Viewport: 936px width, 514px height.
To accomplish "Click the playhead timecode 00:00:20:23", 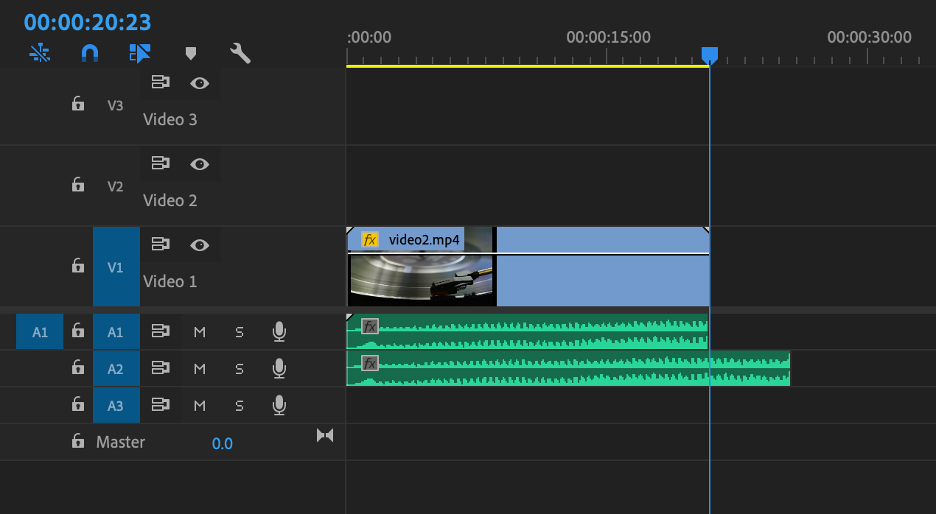I will [87, 21].
